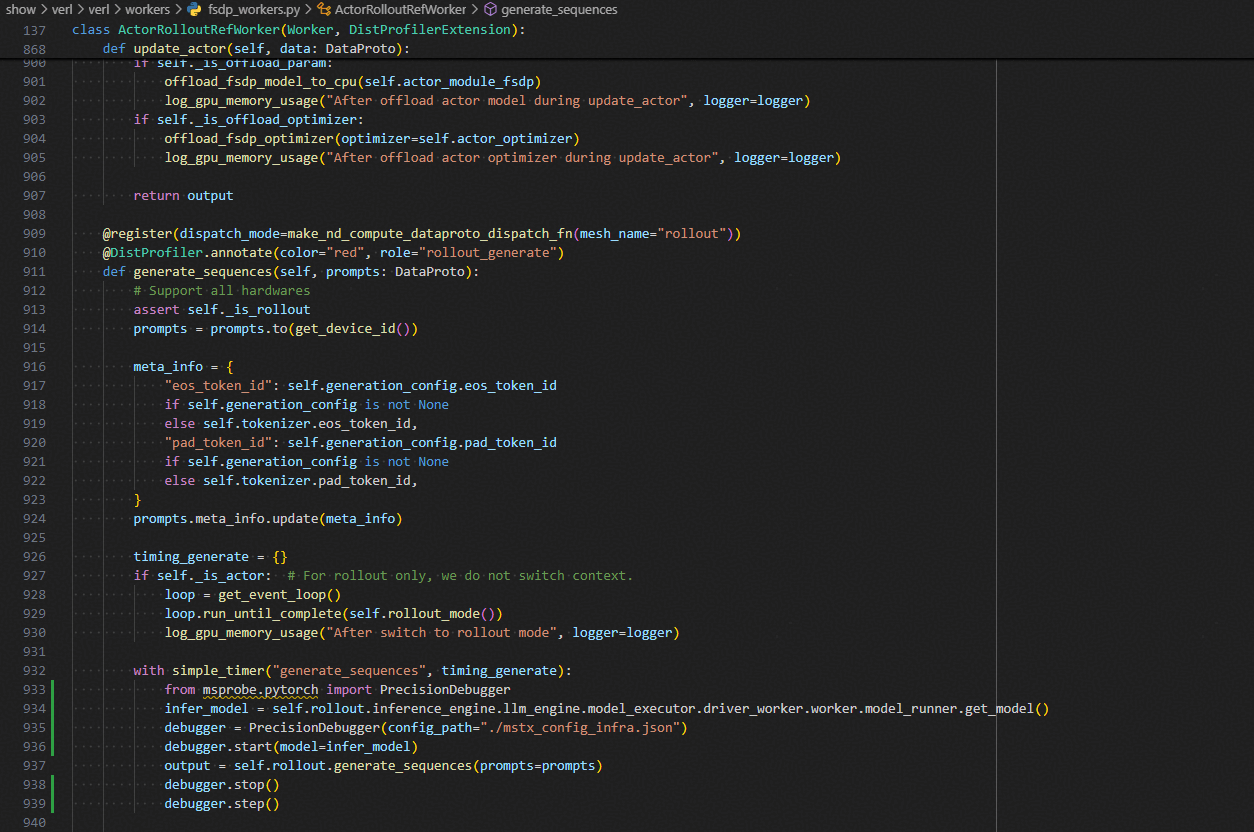Click 'self.tokenizer.pad_token_id' on line 922
Viewport: 1254px width, 832px height.
coord(306,481)
